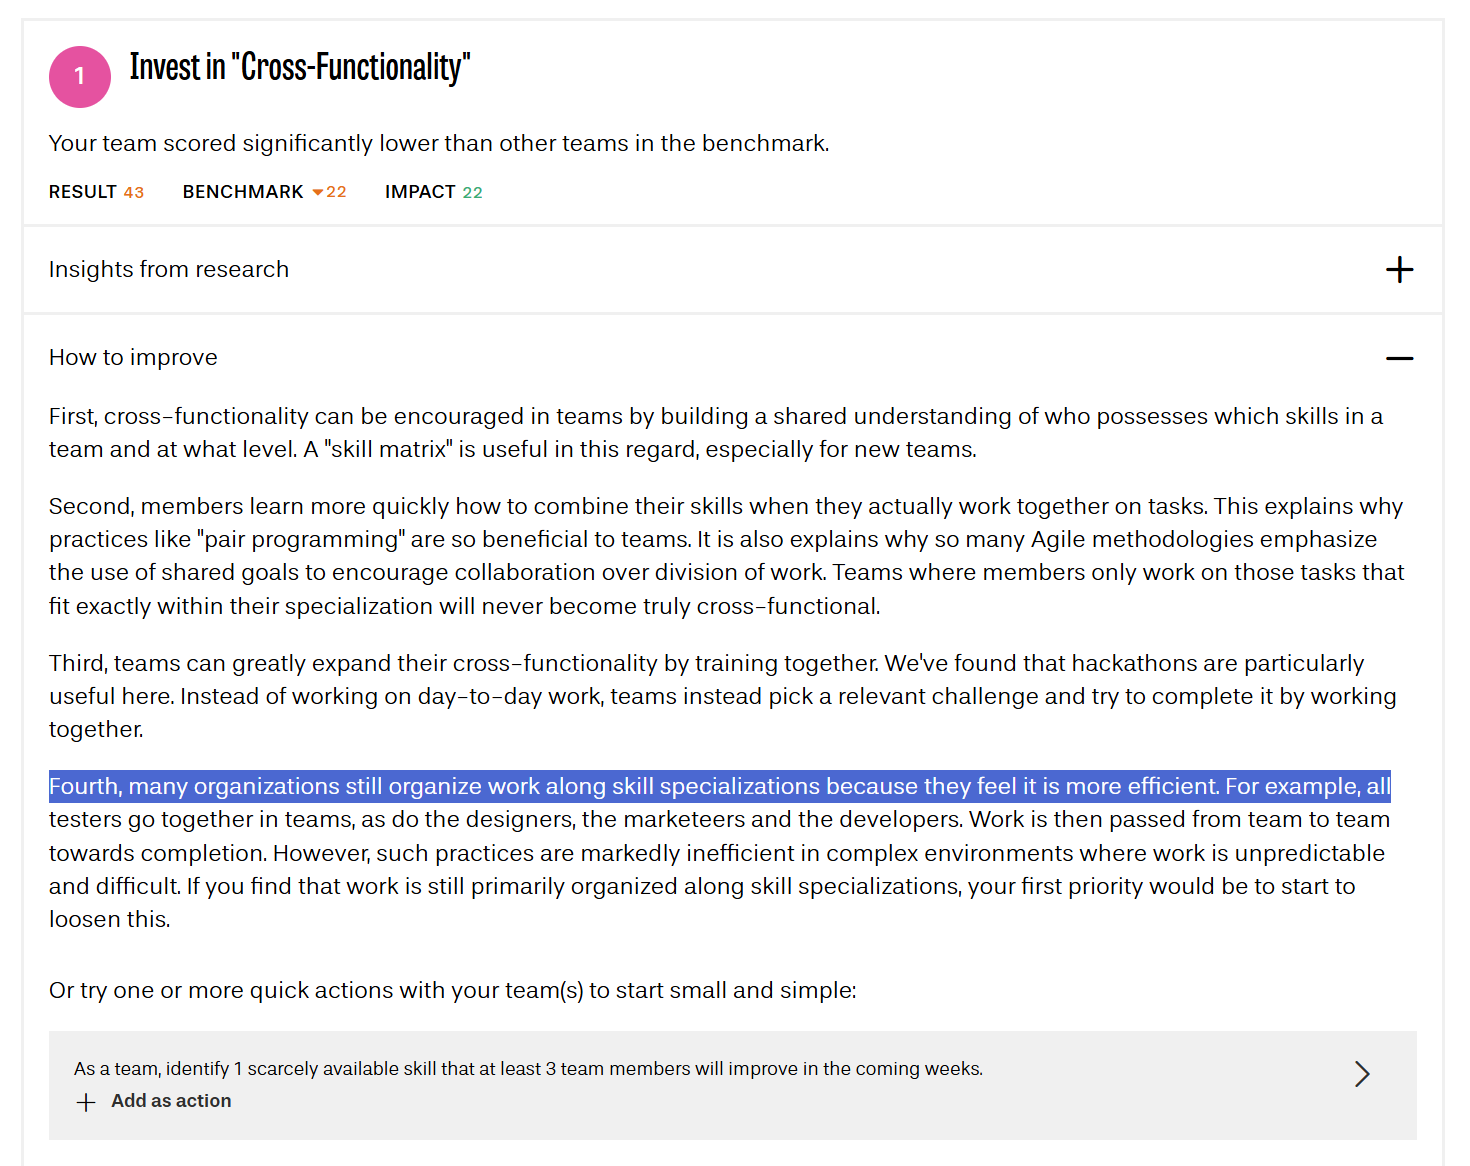The width and height of the screenshot is (1470, 1166).
Task: Click the plus icon for Insights from research
Action: coord(1399,270)
